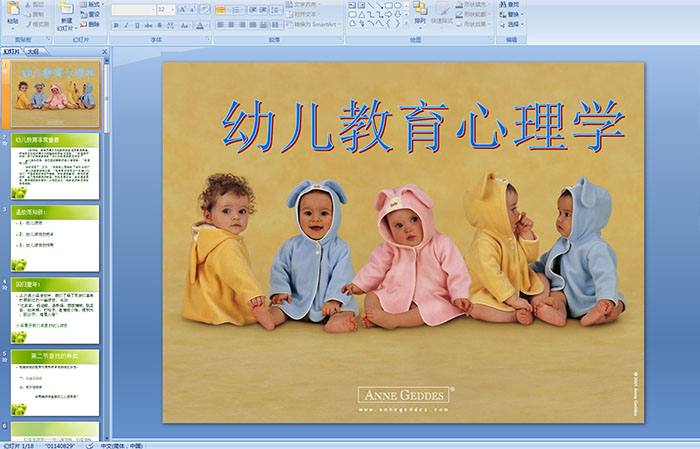Select the rectangle shape in the gallery
Screen dimensions: 700x449
click(x=388, y=5)
